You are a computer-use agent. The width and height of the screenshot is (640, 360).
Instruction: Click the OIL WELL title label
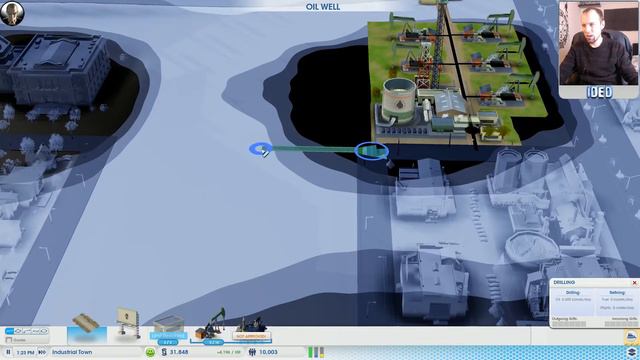click(322, 7)
